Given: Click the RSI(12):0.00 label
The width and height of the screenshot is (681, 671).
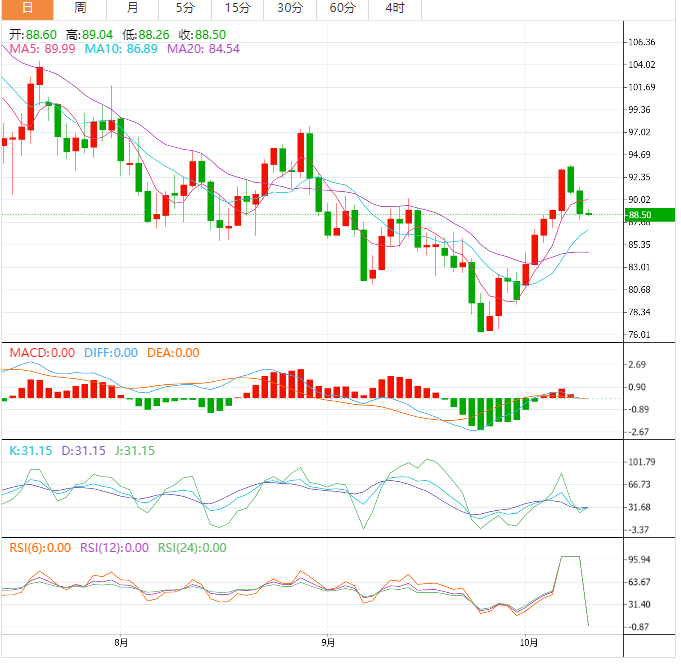Looking at the screenshot, I should coord(114,548).
